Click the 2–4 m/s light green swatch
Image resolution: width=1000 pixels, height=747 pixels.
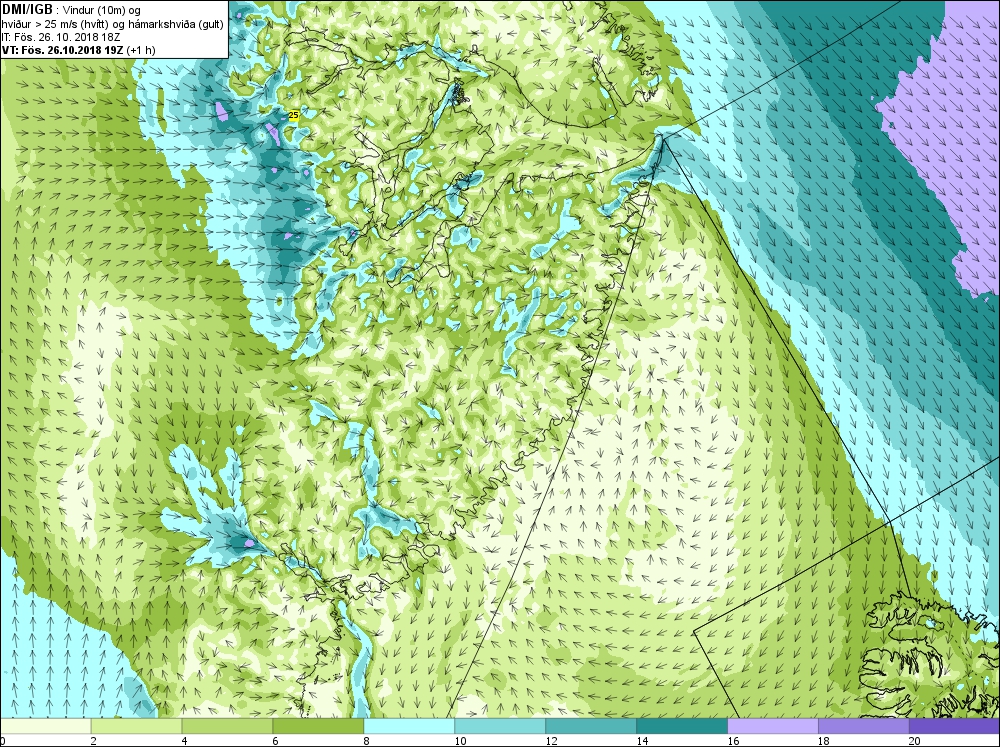coord(136,726)
